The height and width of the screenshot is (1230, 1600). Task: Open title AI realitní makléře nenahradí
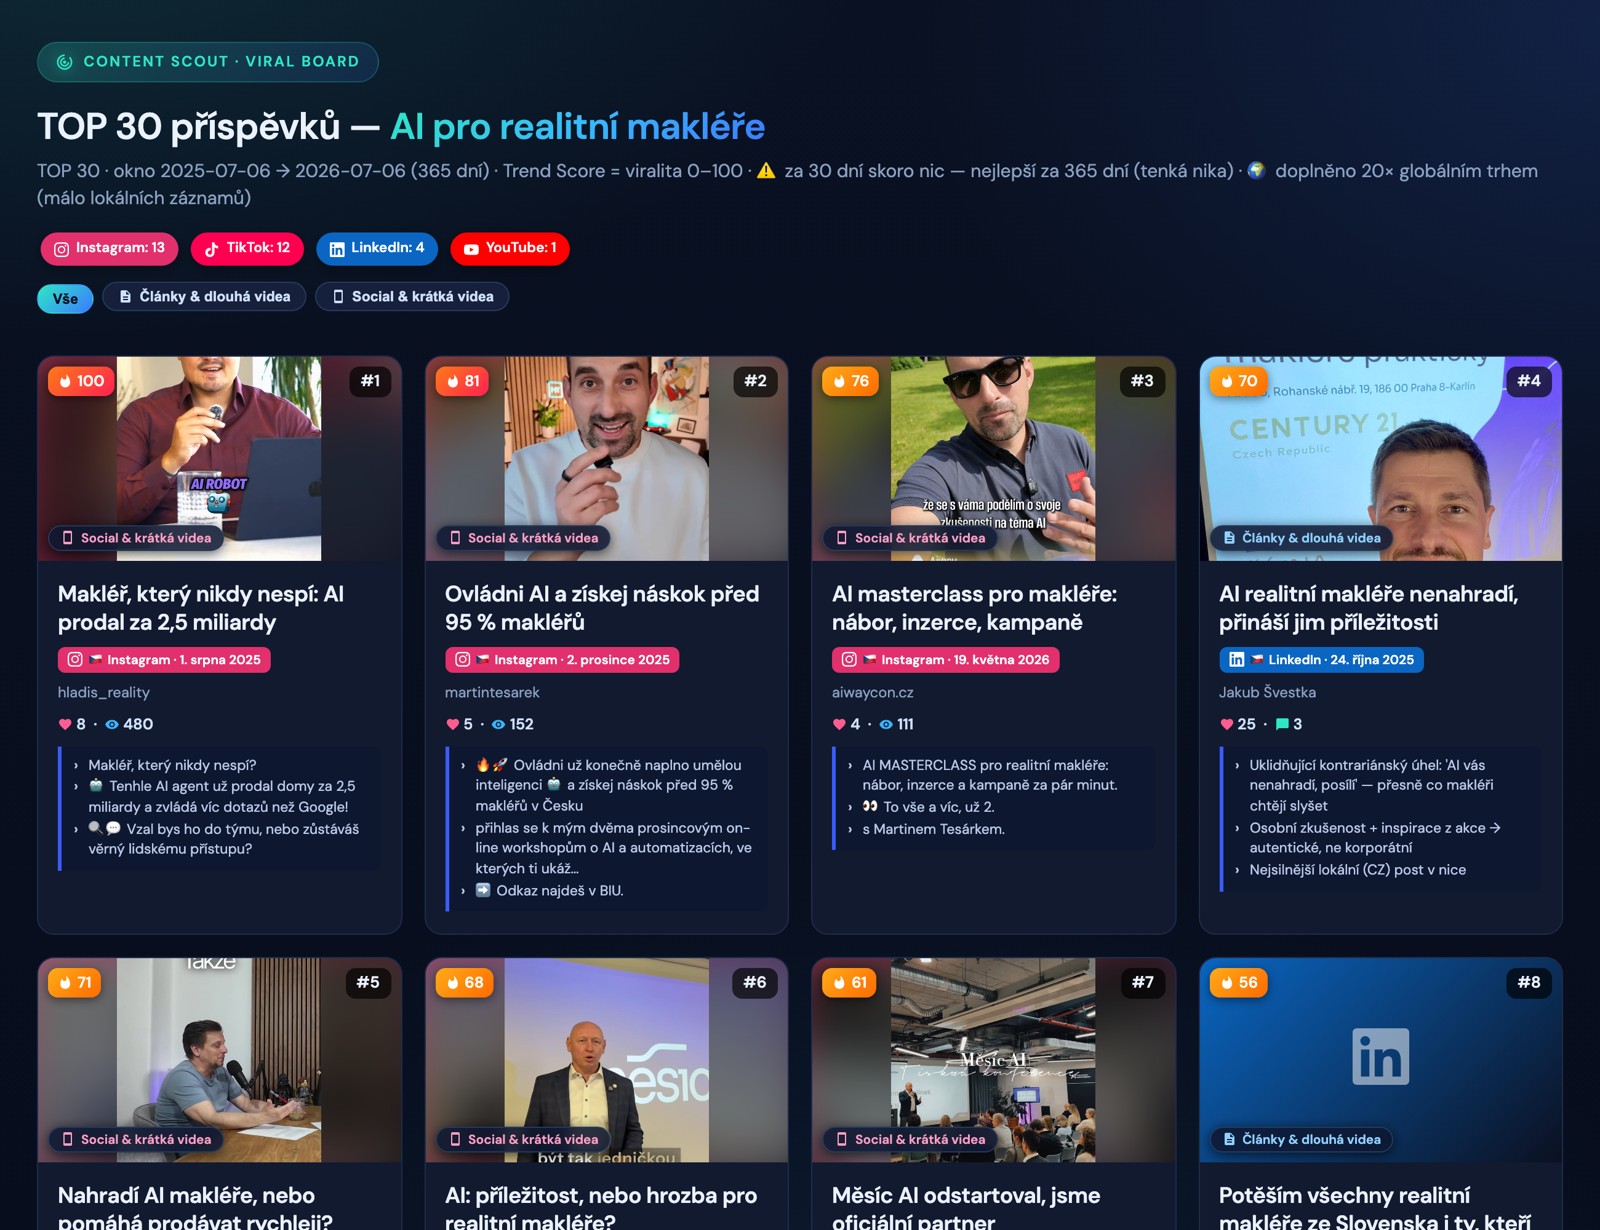1368,608
